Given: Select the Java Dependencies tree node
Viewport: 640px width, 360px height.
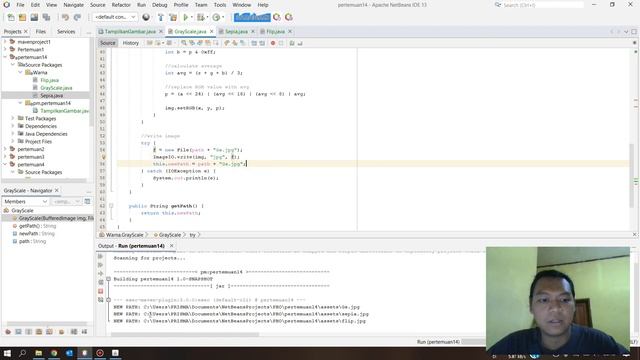Looking at the screenshot, I should [x=46, y=134].
